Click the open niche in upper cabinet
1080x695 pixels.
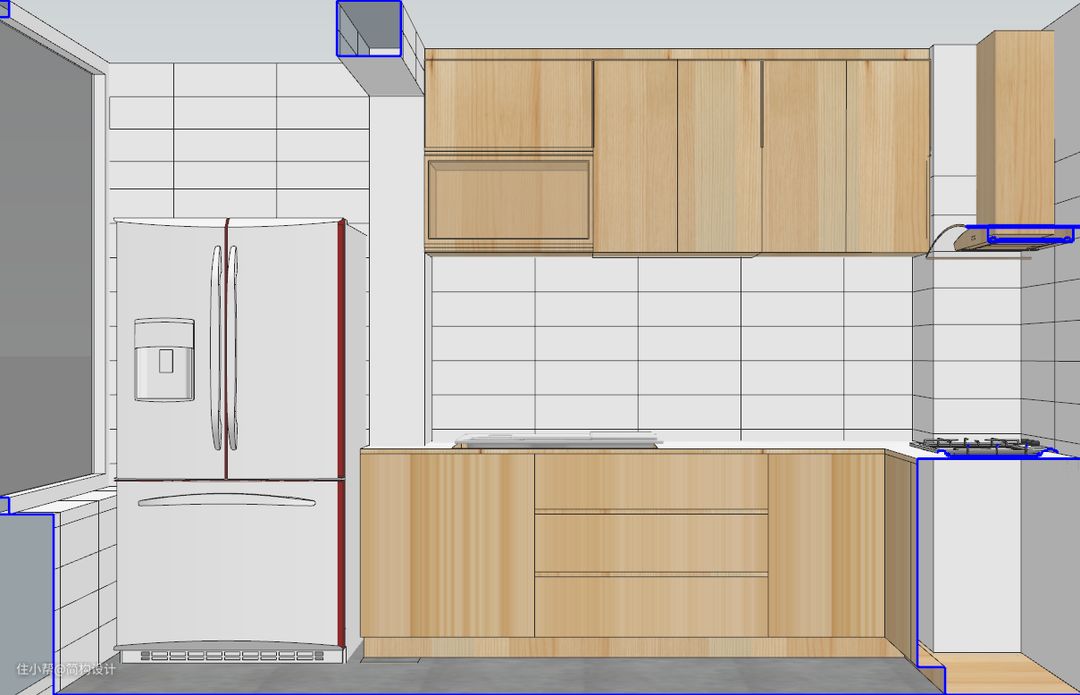click(x=508, y=198)
